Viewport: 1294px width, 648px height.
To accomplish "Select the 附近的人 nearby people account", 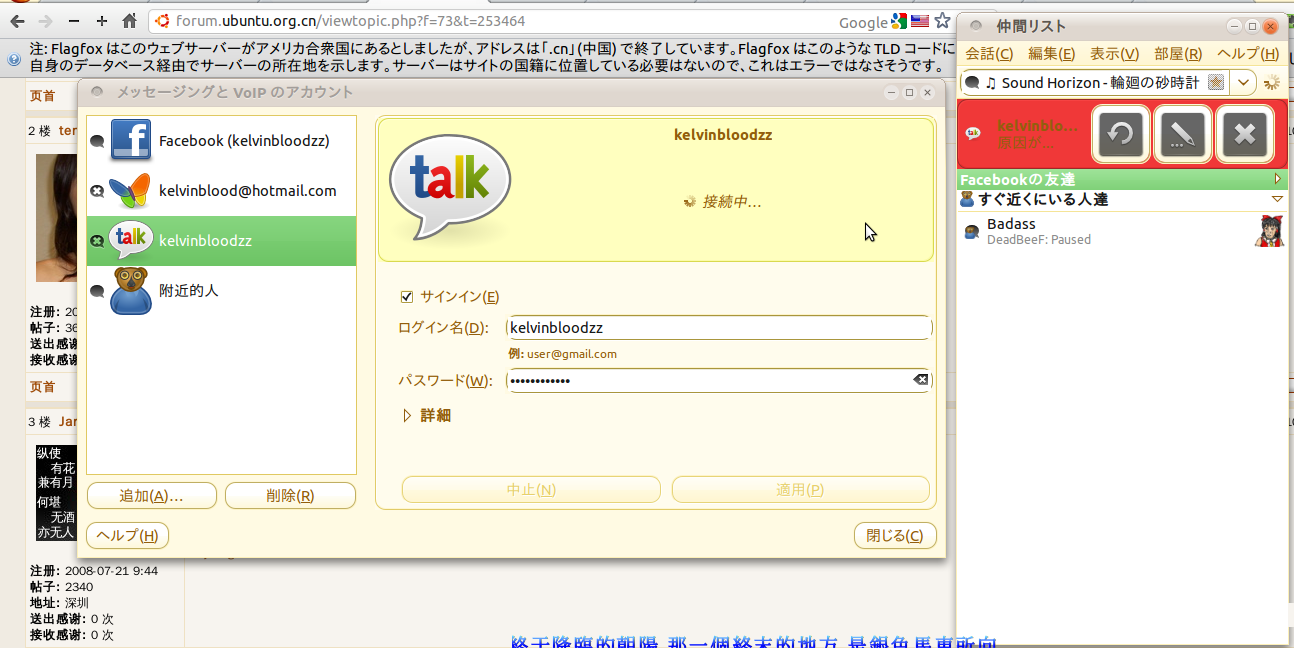I will 221,291.
